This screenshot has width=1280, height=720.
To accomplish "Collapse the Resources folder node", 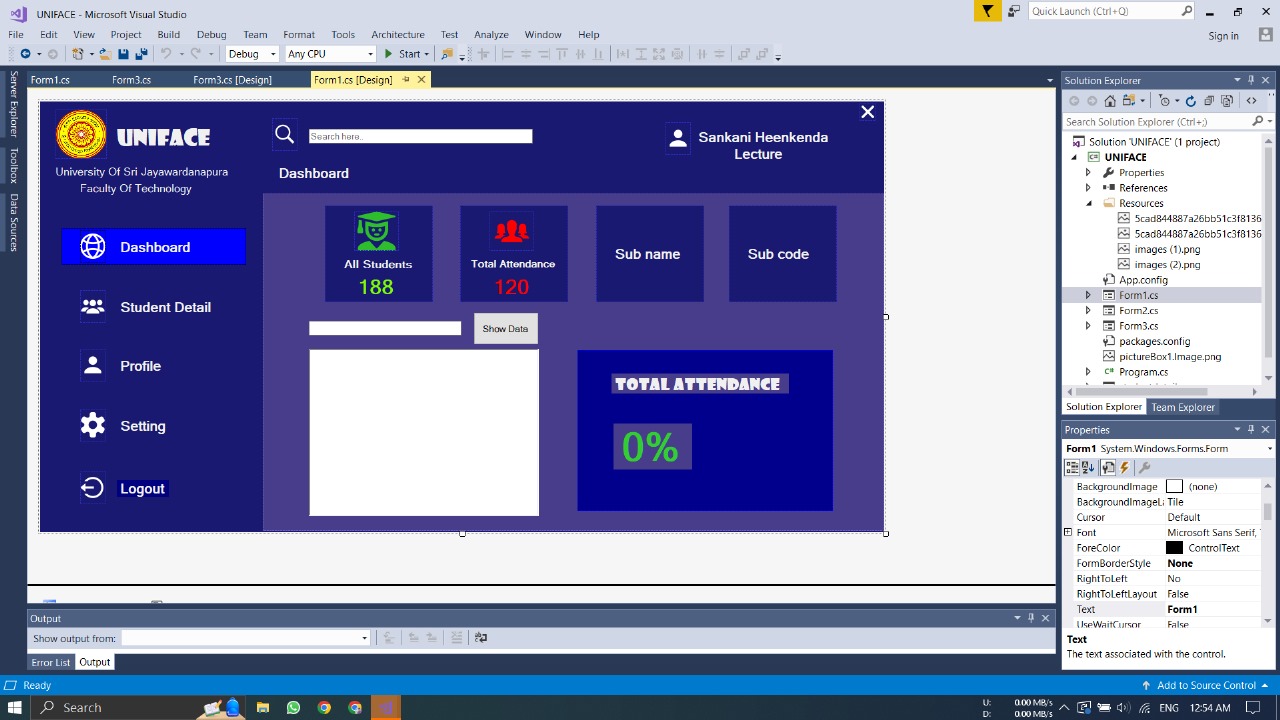I will [x=1088, y=203].
